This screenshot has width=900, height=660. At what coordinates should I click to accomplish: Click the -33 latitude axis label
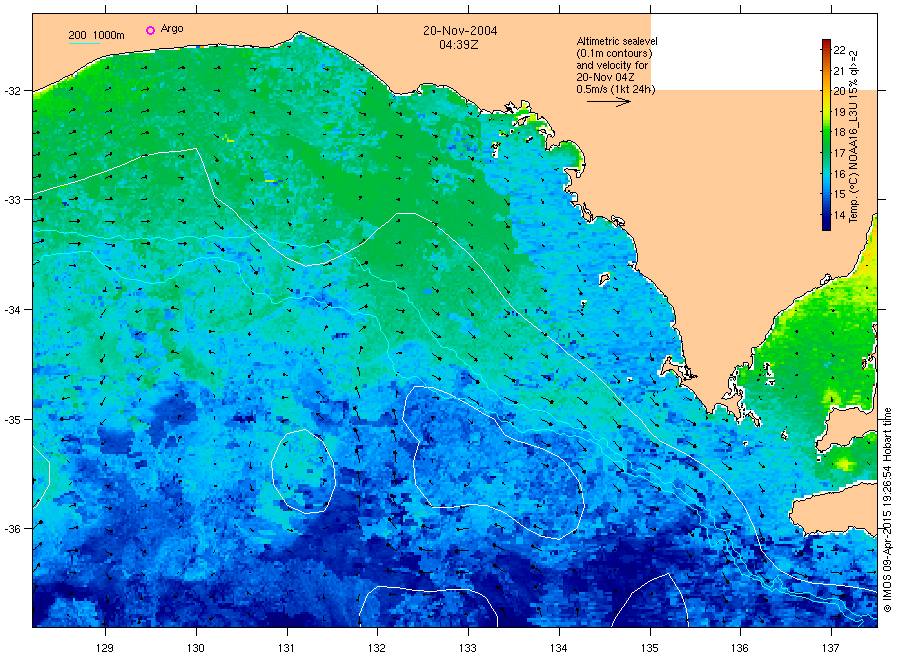coord(13,200)
